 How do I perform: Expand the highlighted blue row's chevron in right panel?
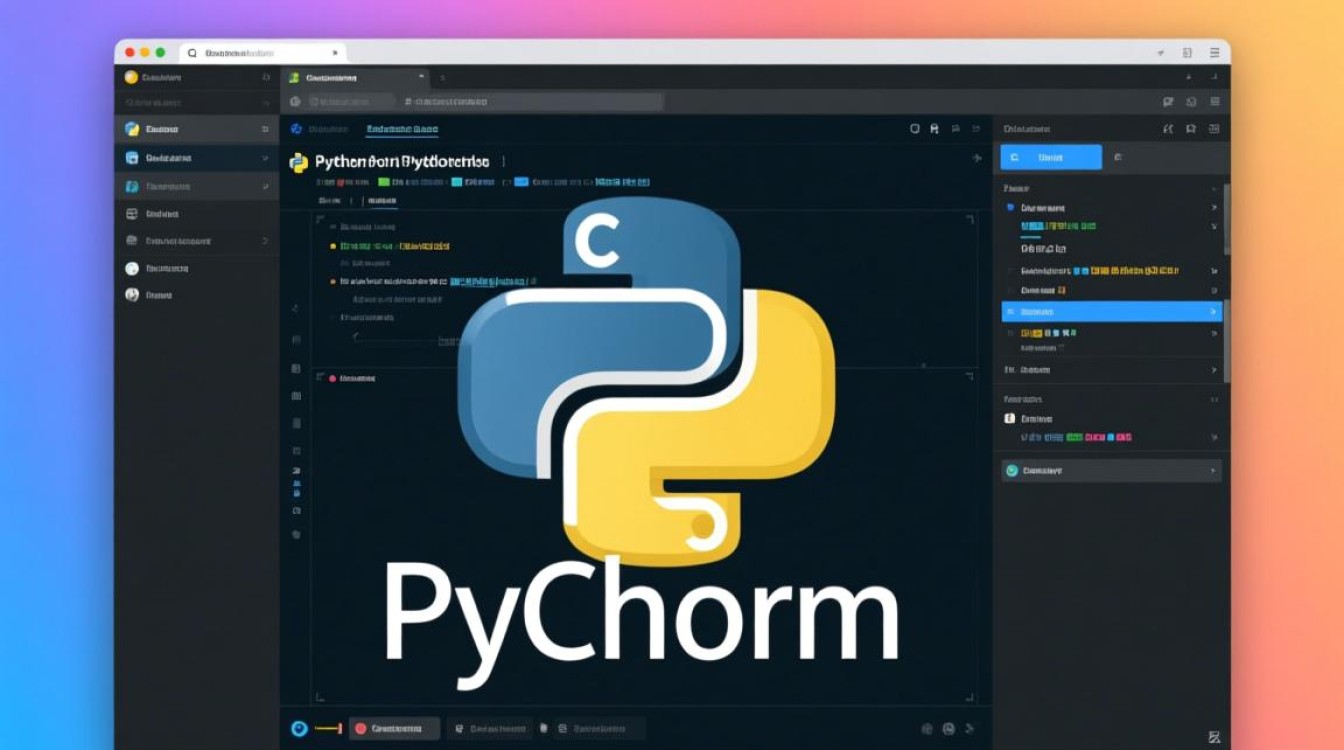point(1213,312)
